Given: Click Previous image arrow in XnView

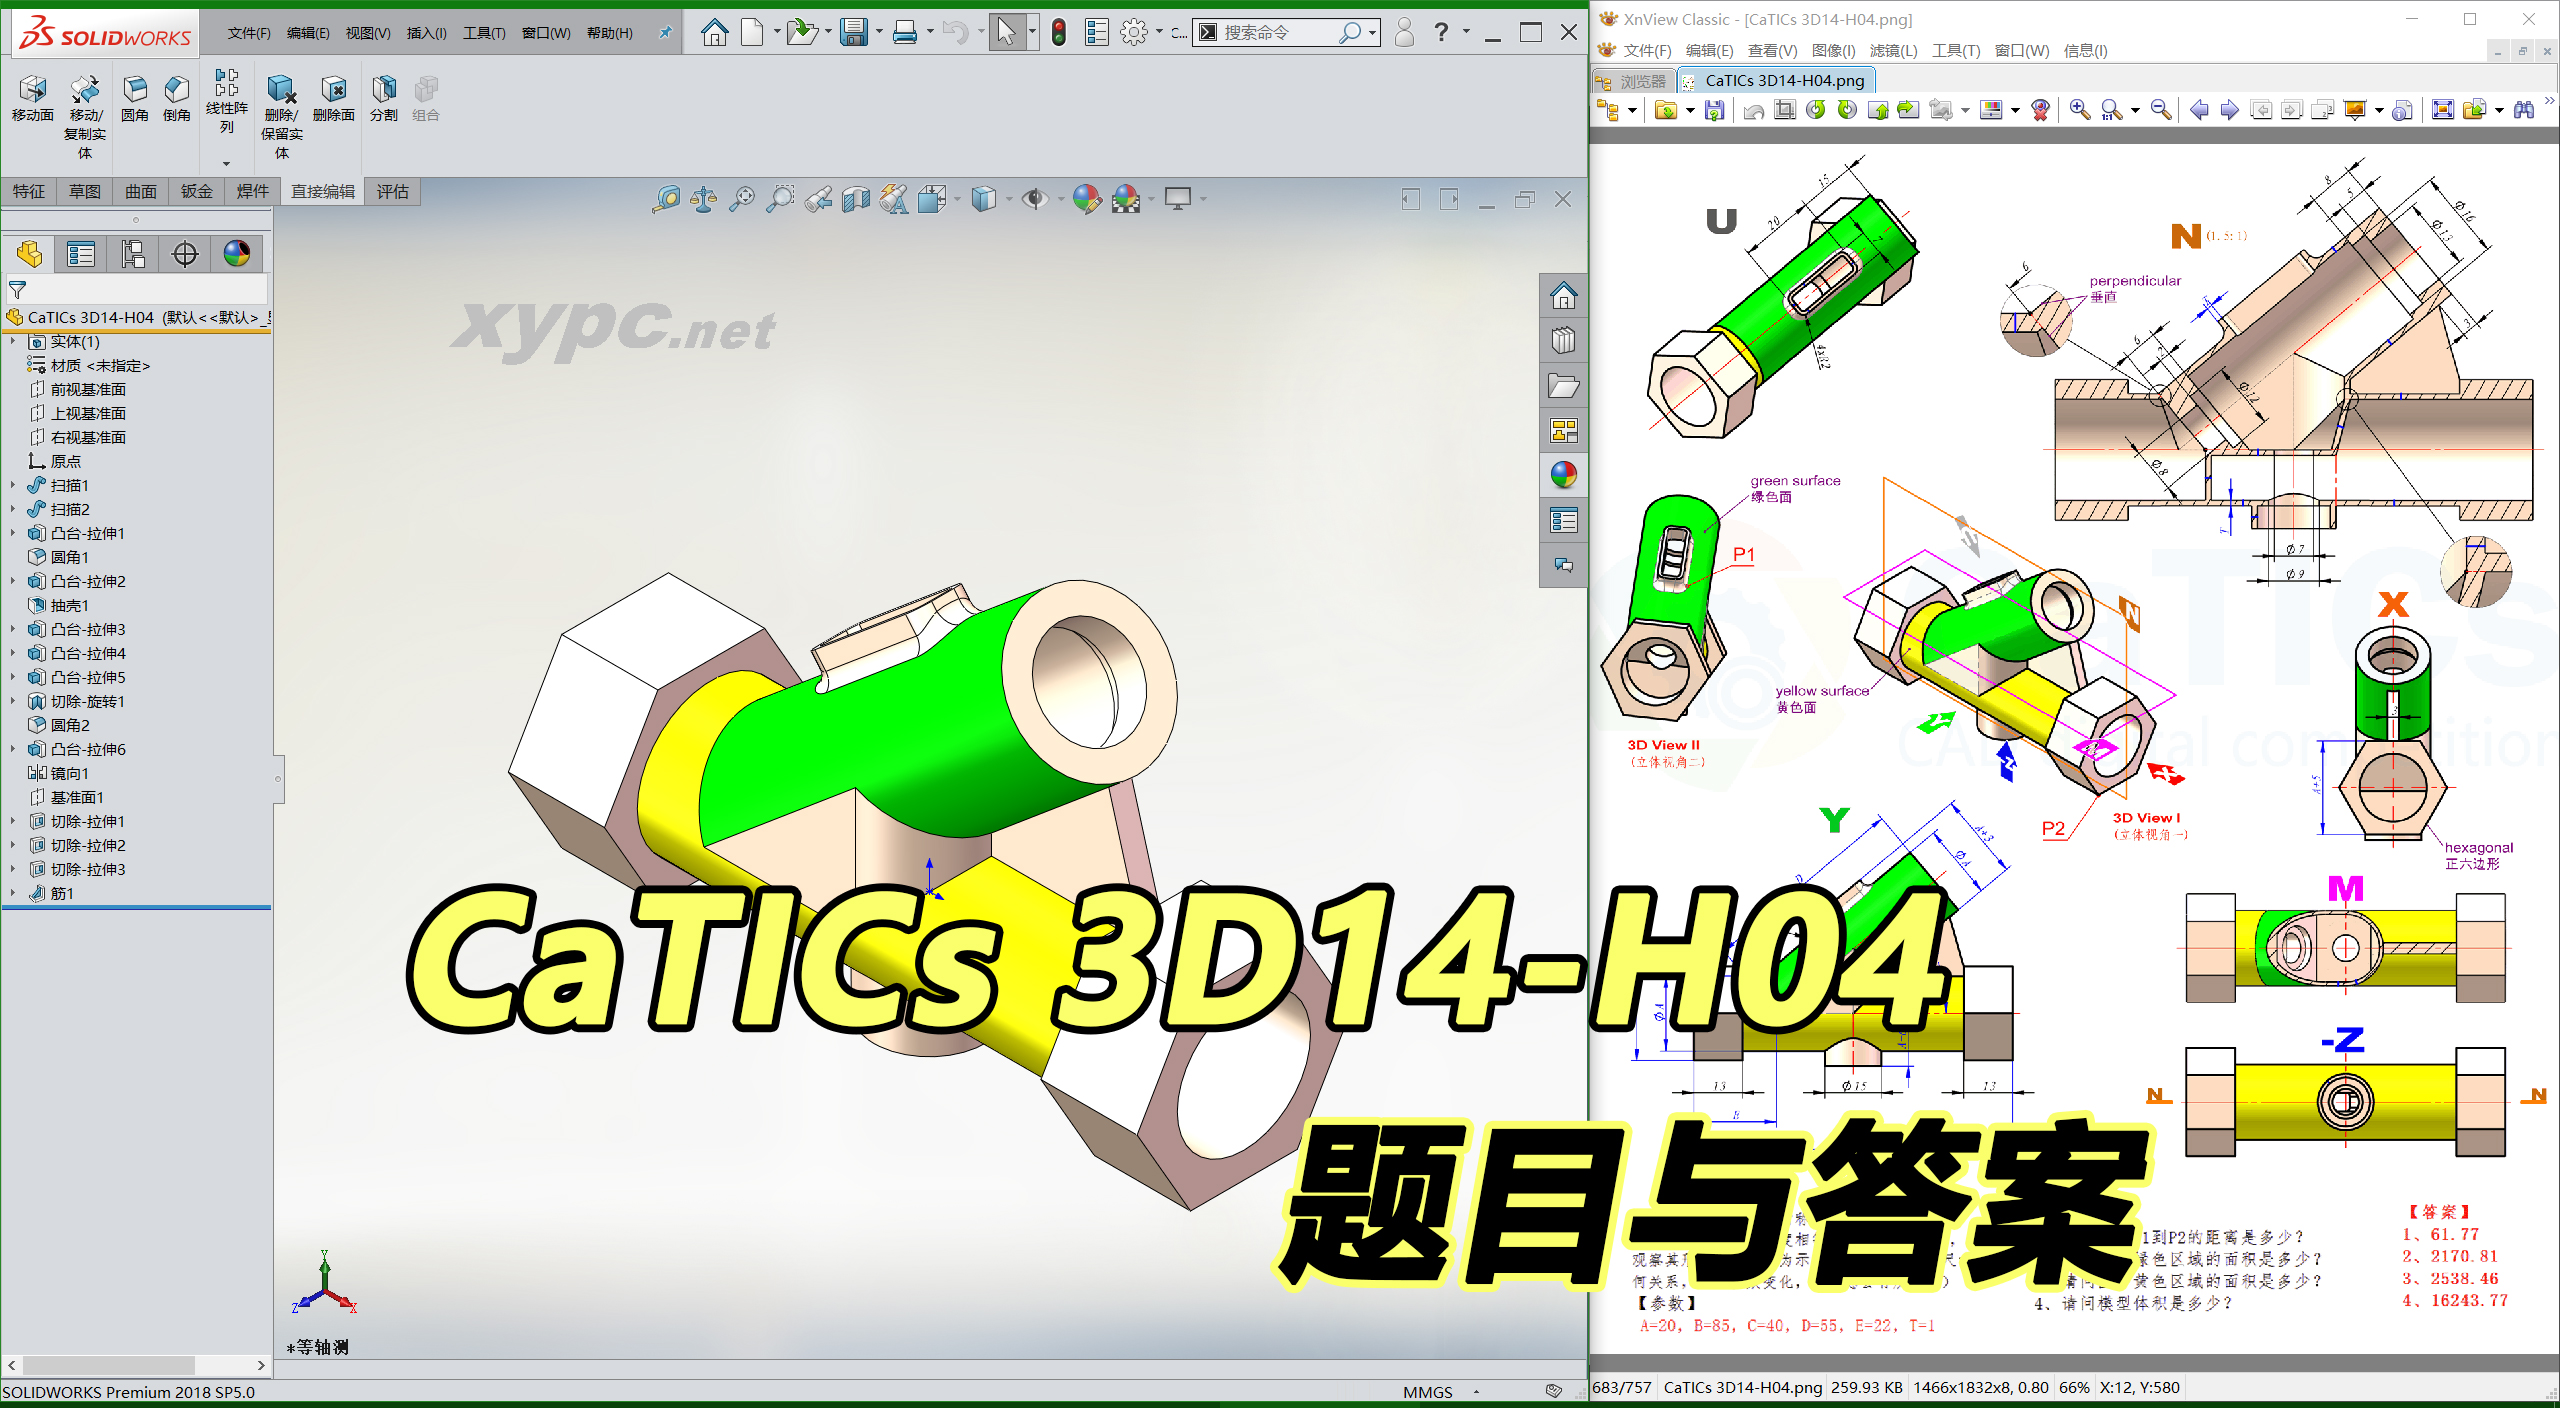Looking at the screenshot, I should click(x=2198, y=110).
